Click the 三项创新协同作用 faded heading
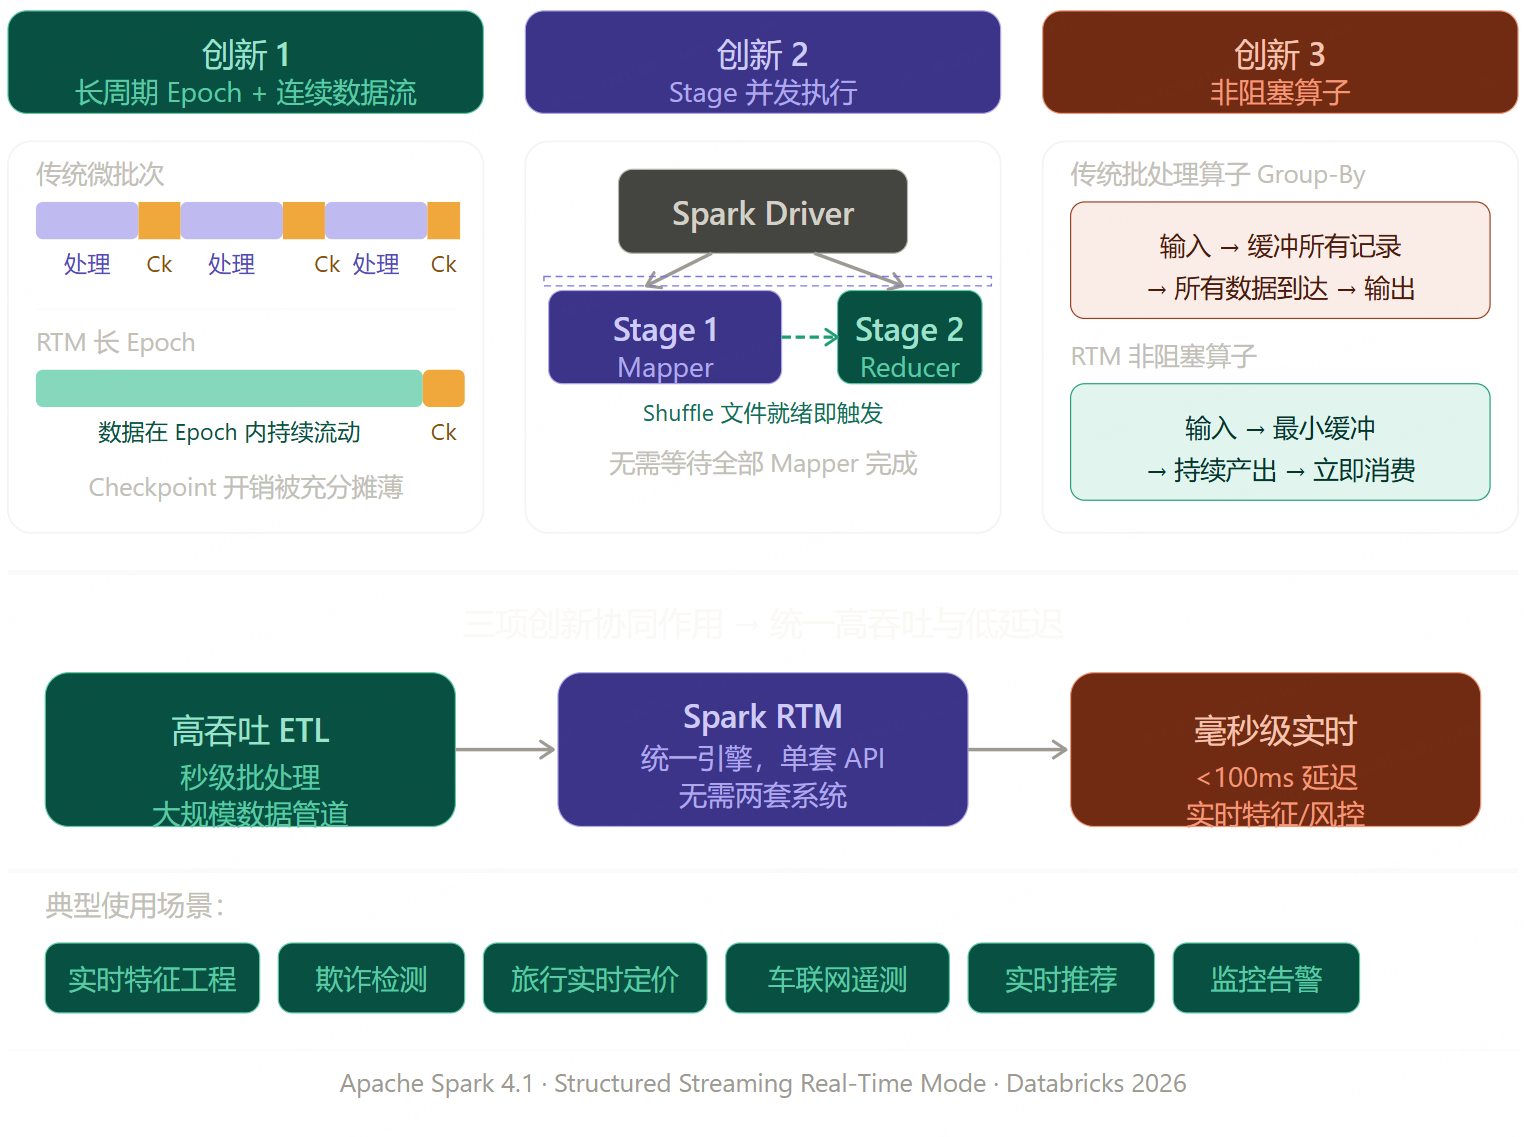 pyautogui.click(x=763, y=624)
